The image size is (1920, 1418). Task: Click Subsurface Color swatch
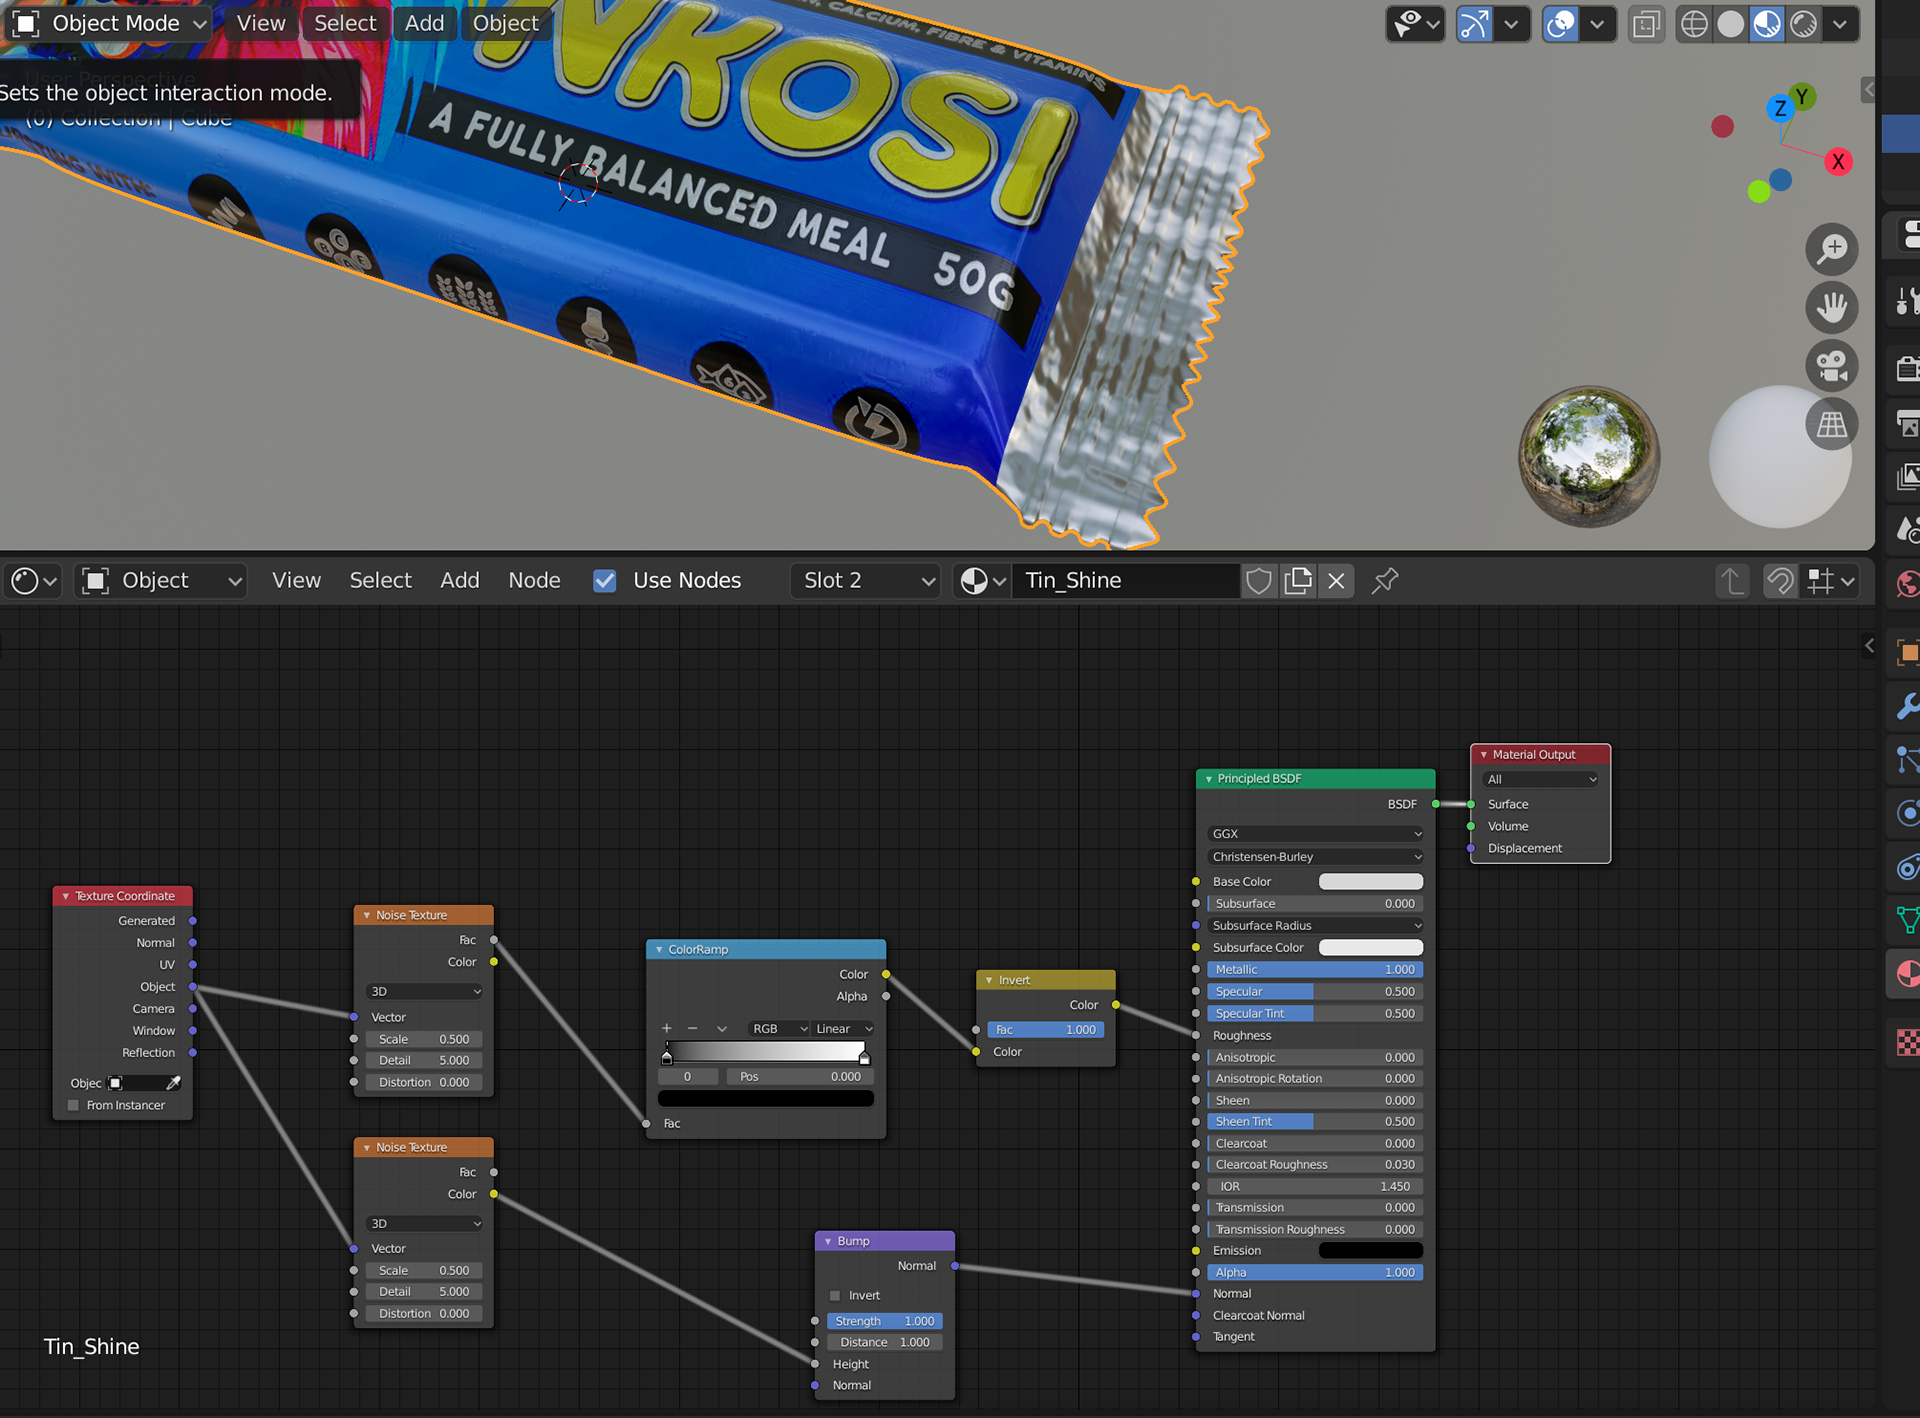(1370, 947)
